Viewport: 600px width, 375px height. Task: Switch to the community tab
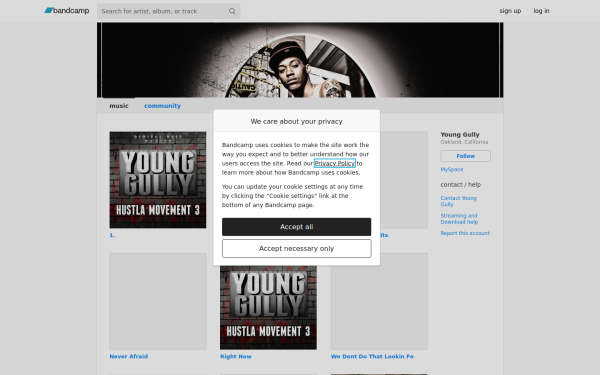[162, 106]
